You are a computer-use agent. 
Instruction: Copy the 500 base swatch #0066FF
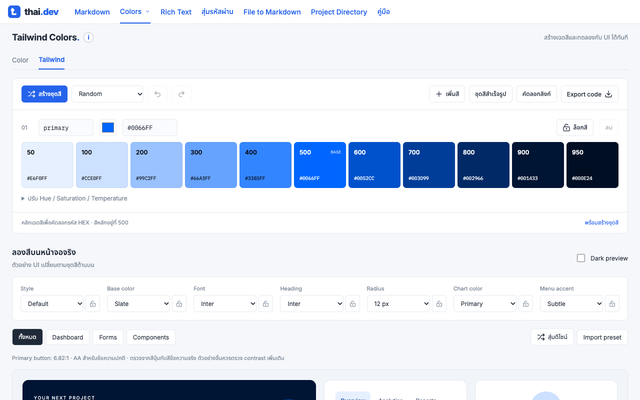coord(320,165)
